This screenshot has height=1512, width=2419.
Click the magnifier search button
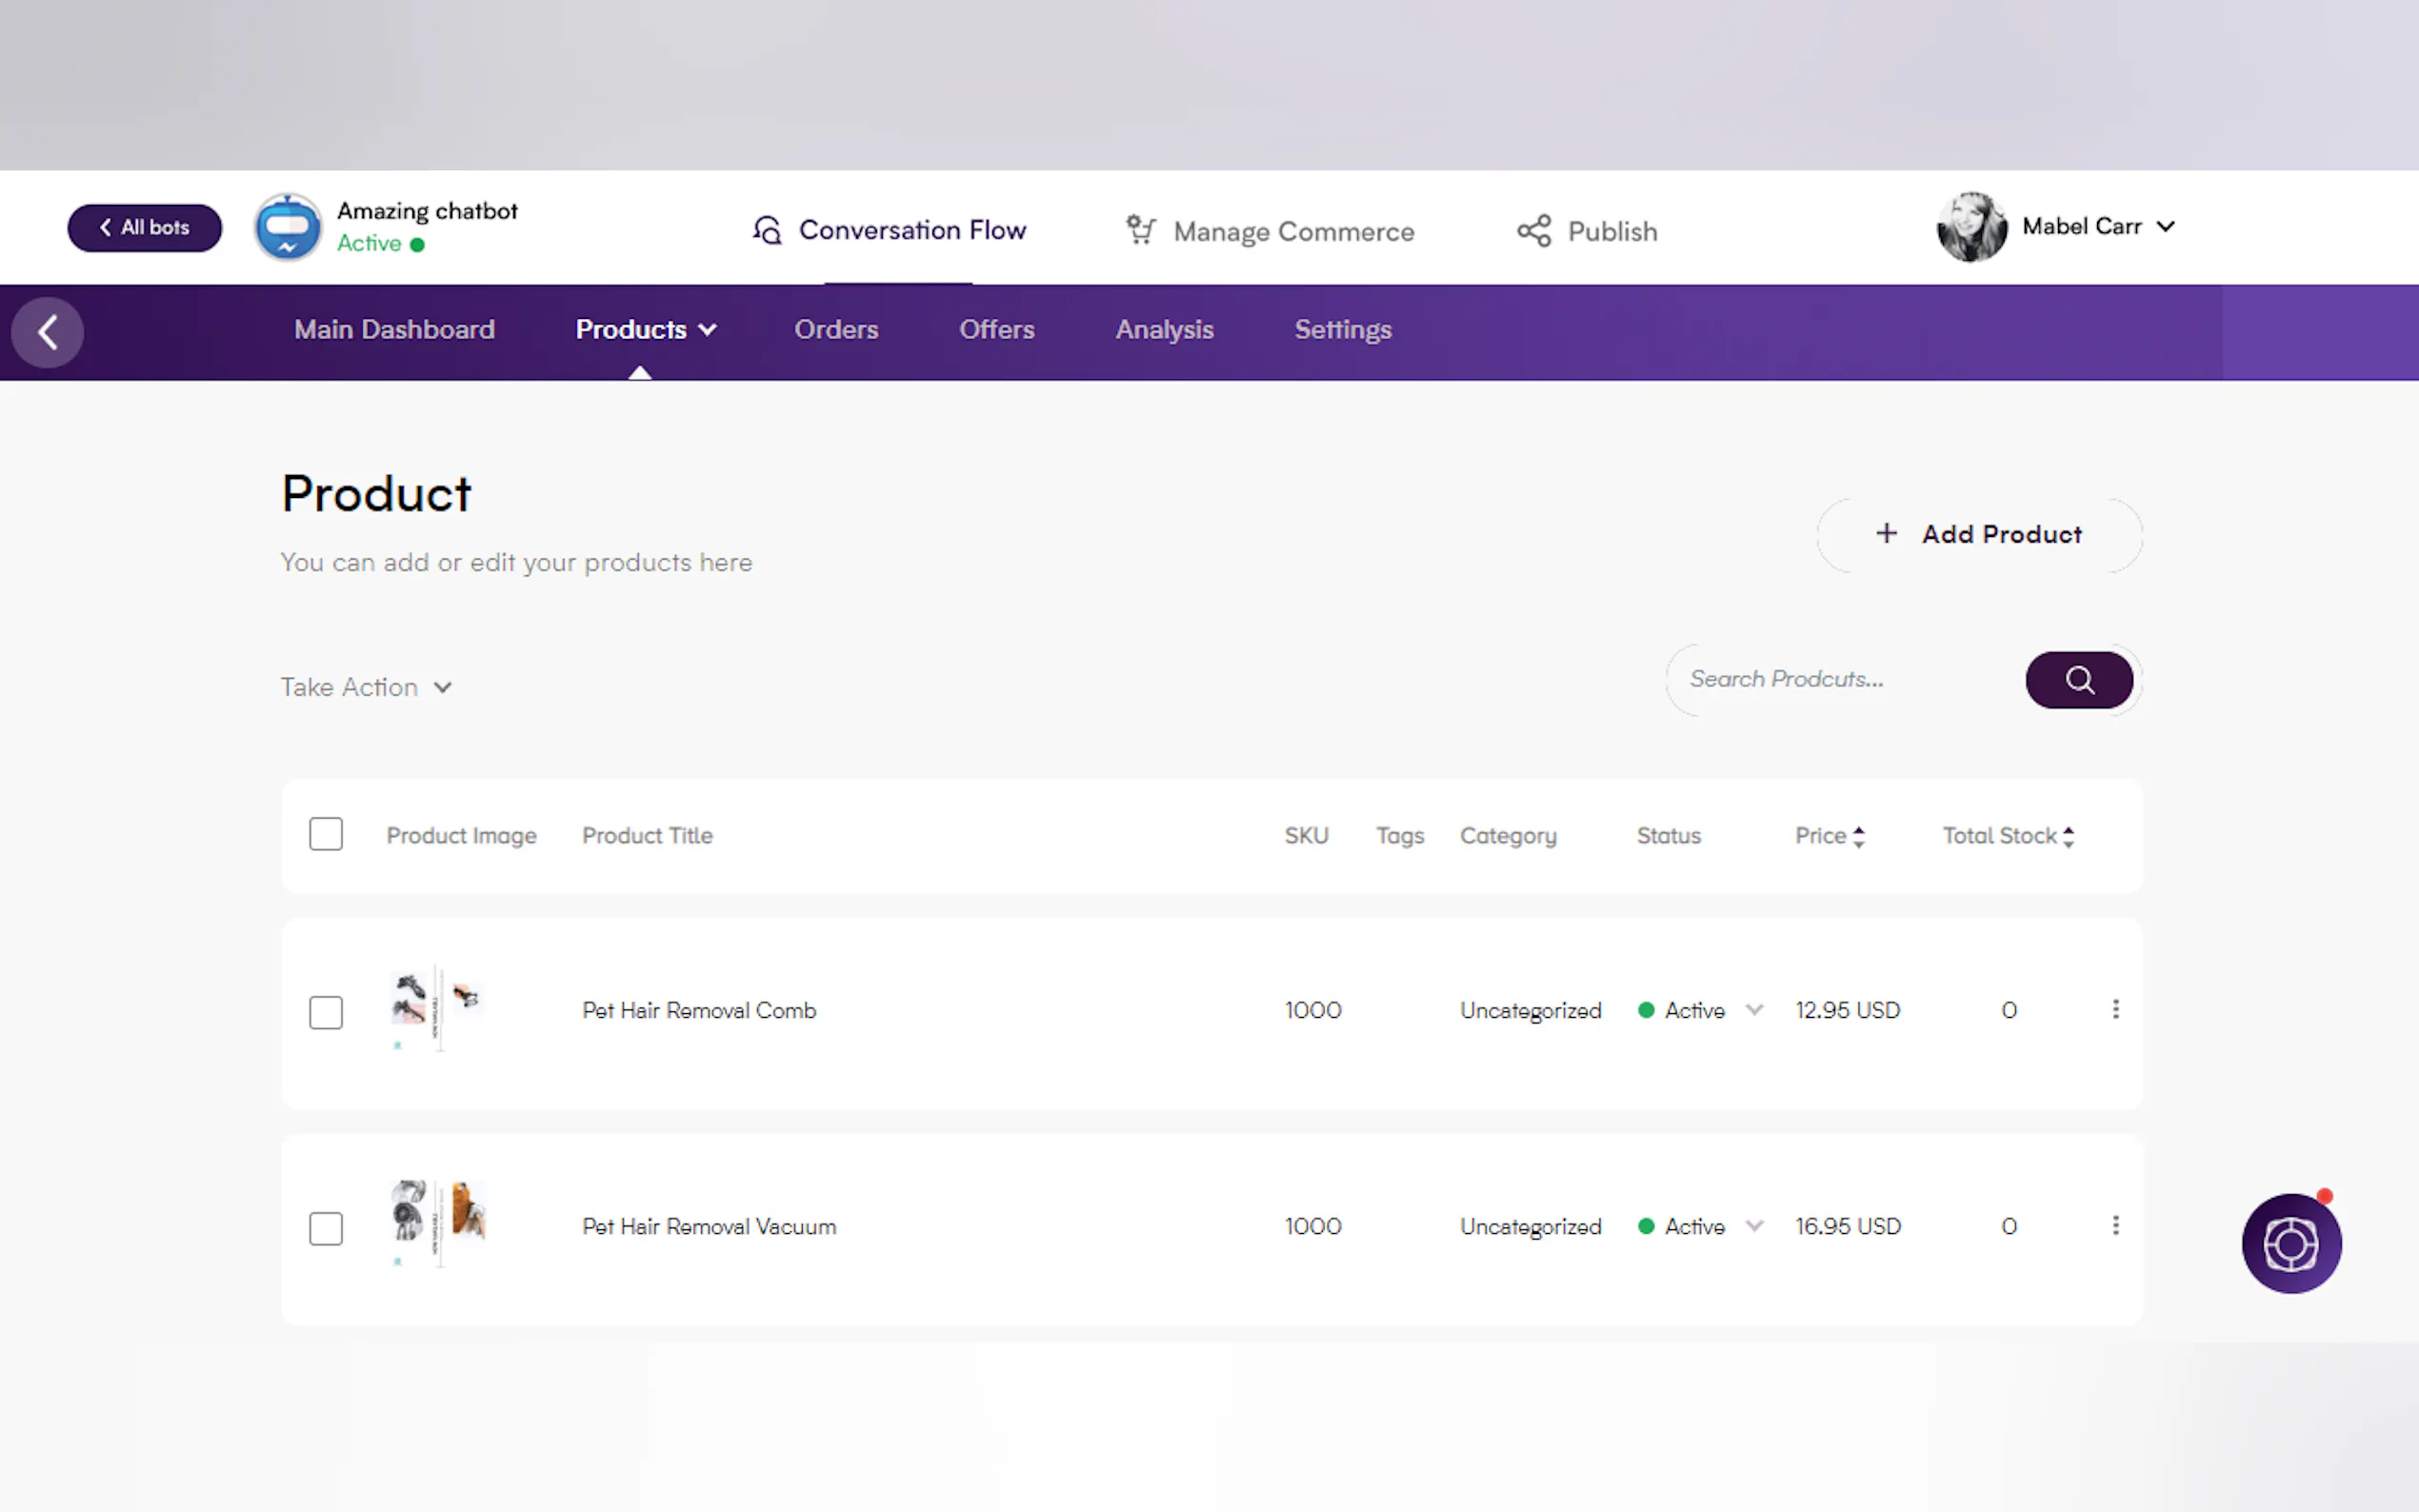(2078, 680)
